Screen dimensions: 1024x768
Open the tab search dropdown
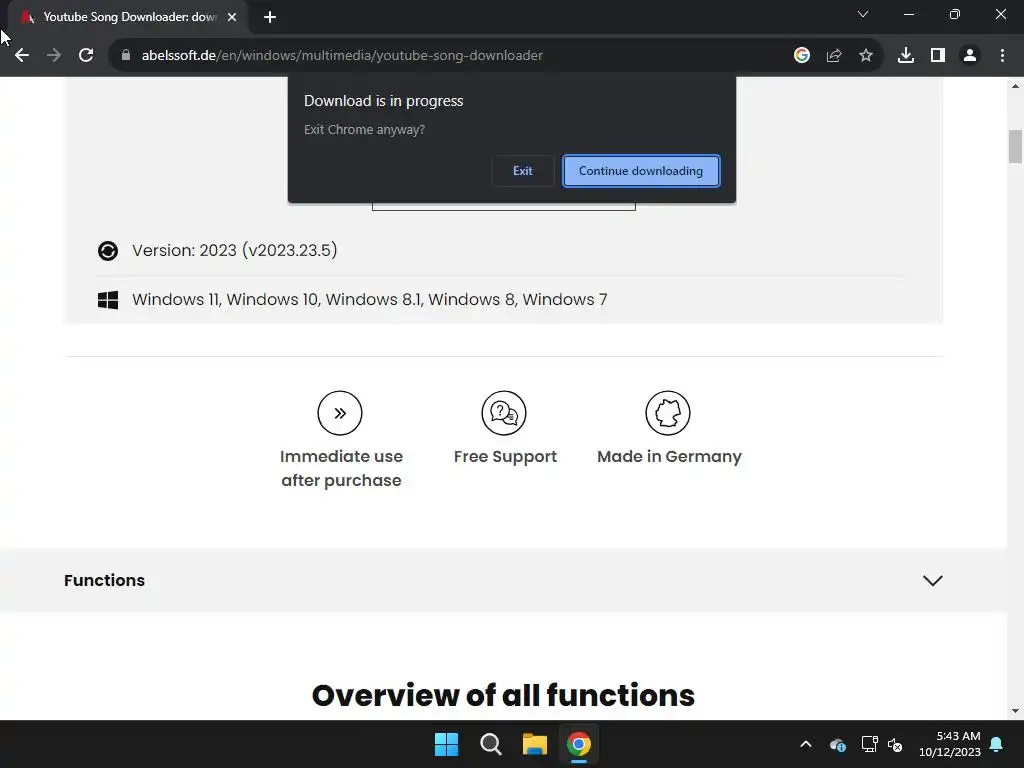click(863, 14)
